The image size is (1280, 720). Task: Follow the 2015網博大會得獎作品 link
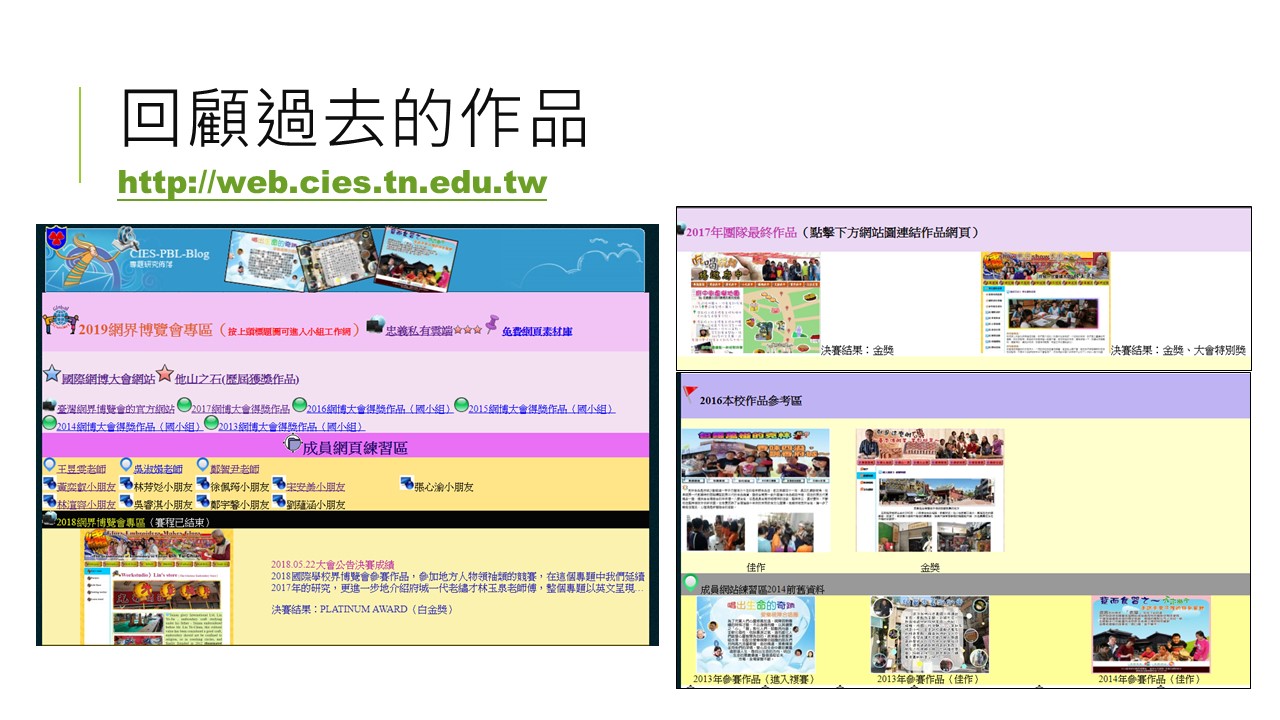[541, 409]
